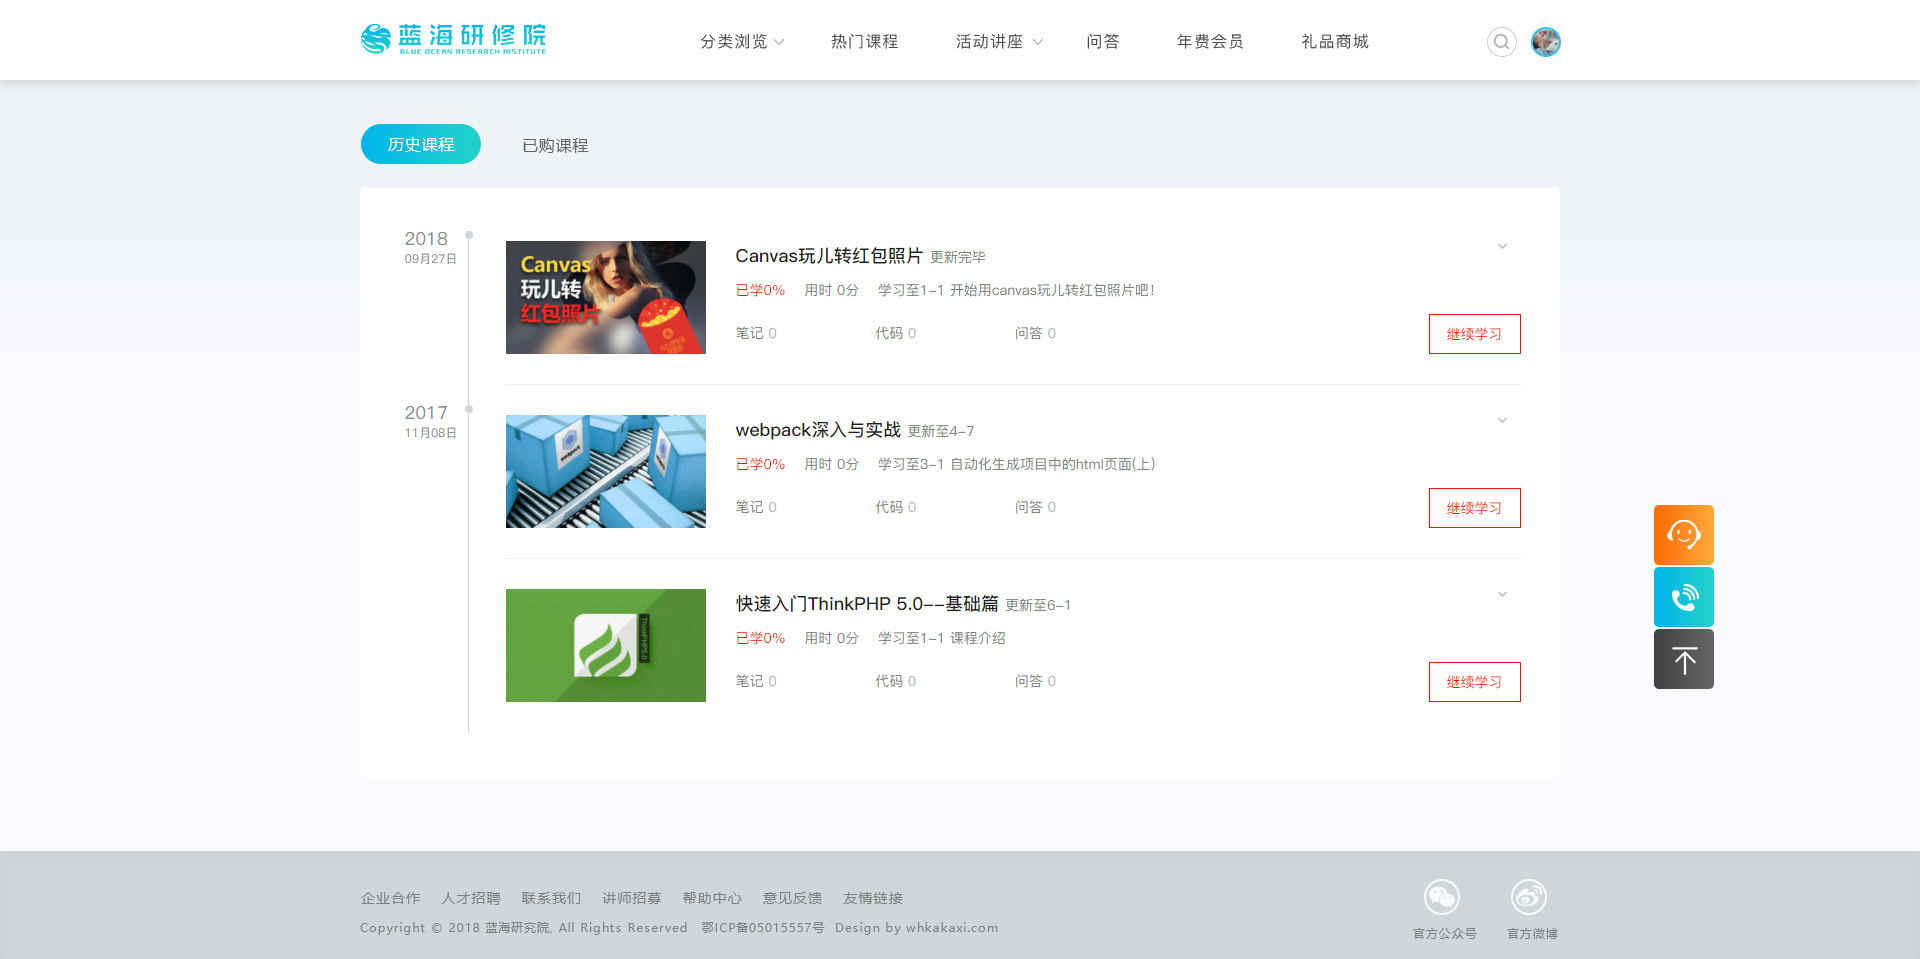Open the user avatar profile
The width and height of the screenshot is (1920, 959).
click(1545, 42)
